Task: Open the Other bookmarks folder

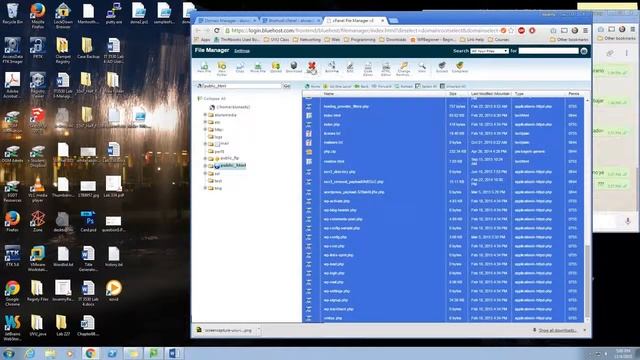Action: (570, 40)
